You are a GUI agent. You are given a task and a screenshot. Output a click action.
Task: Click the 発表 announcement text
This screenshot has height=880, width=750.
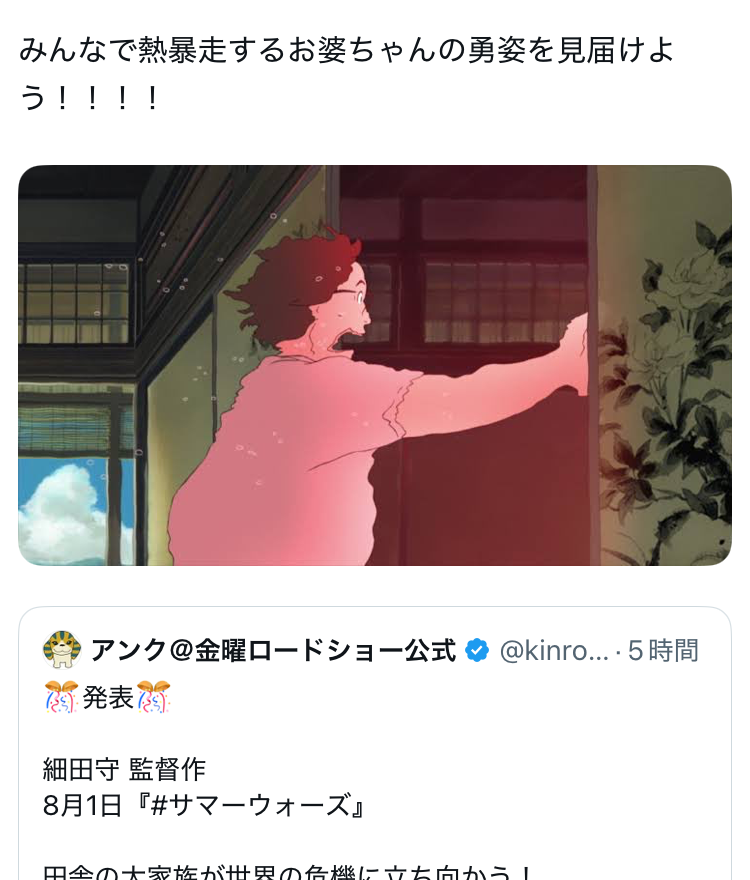[x=108, y=698]
